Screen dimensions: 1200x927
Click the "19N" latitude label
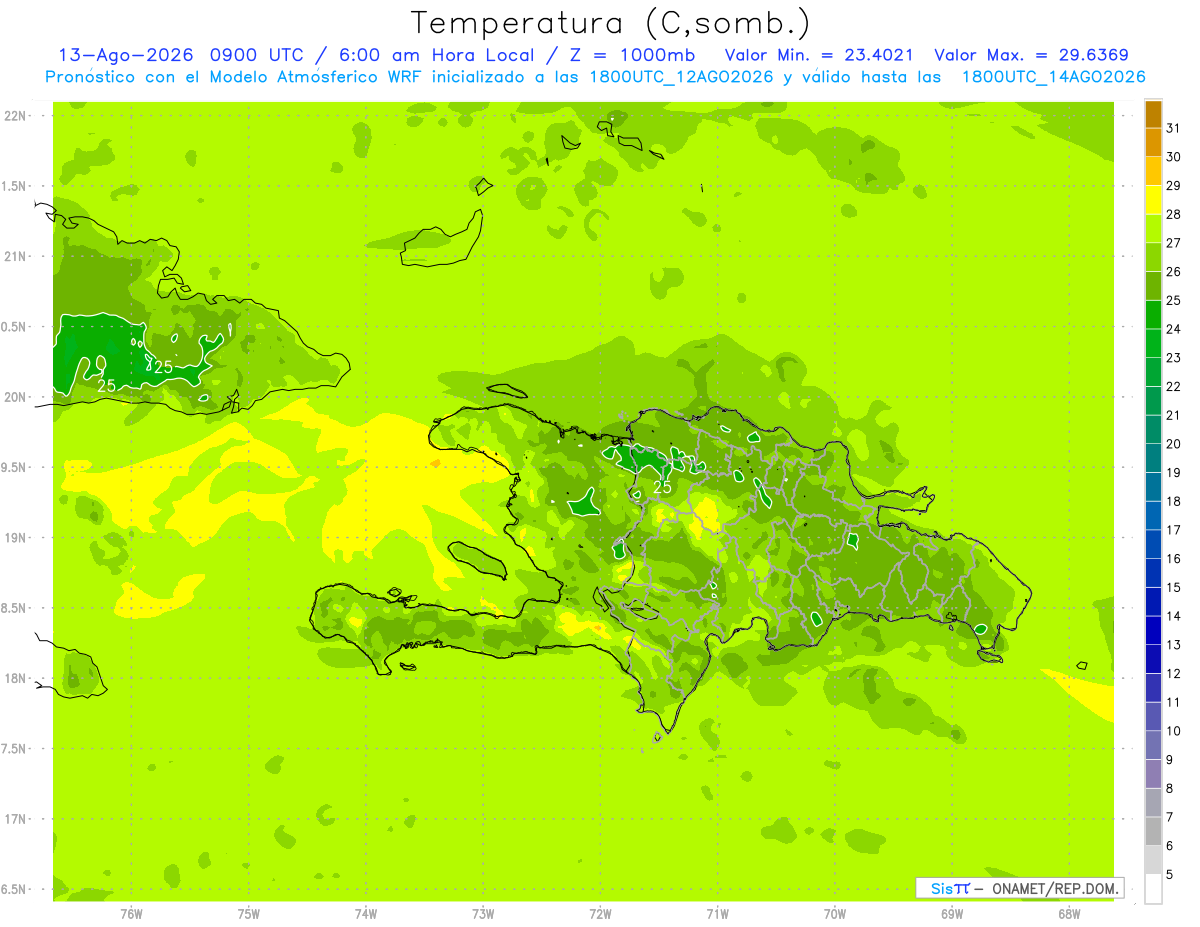pyautogui.click(x=15, y=538)
